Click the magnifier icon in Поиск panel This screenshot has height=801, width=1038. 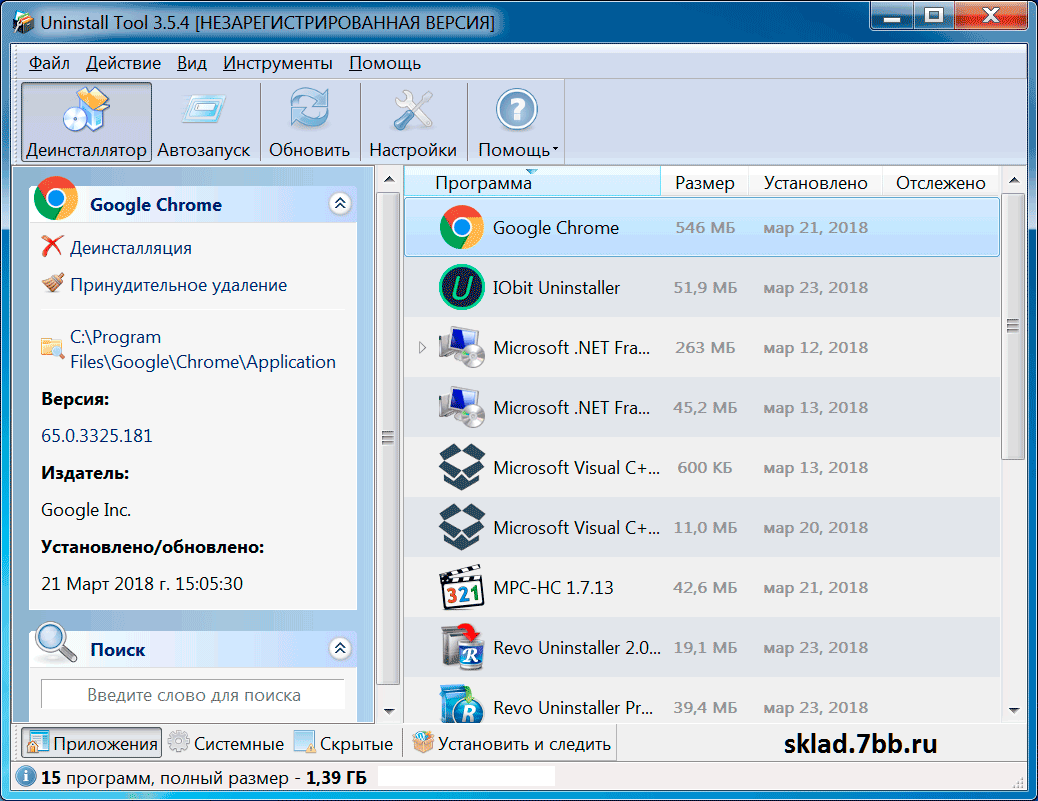57,642
